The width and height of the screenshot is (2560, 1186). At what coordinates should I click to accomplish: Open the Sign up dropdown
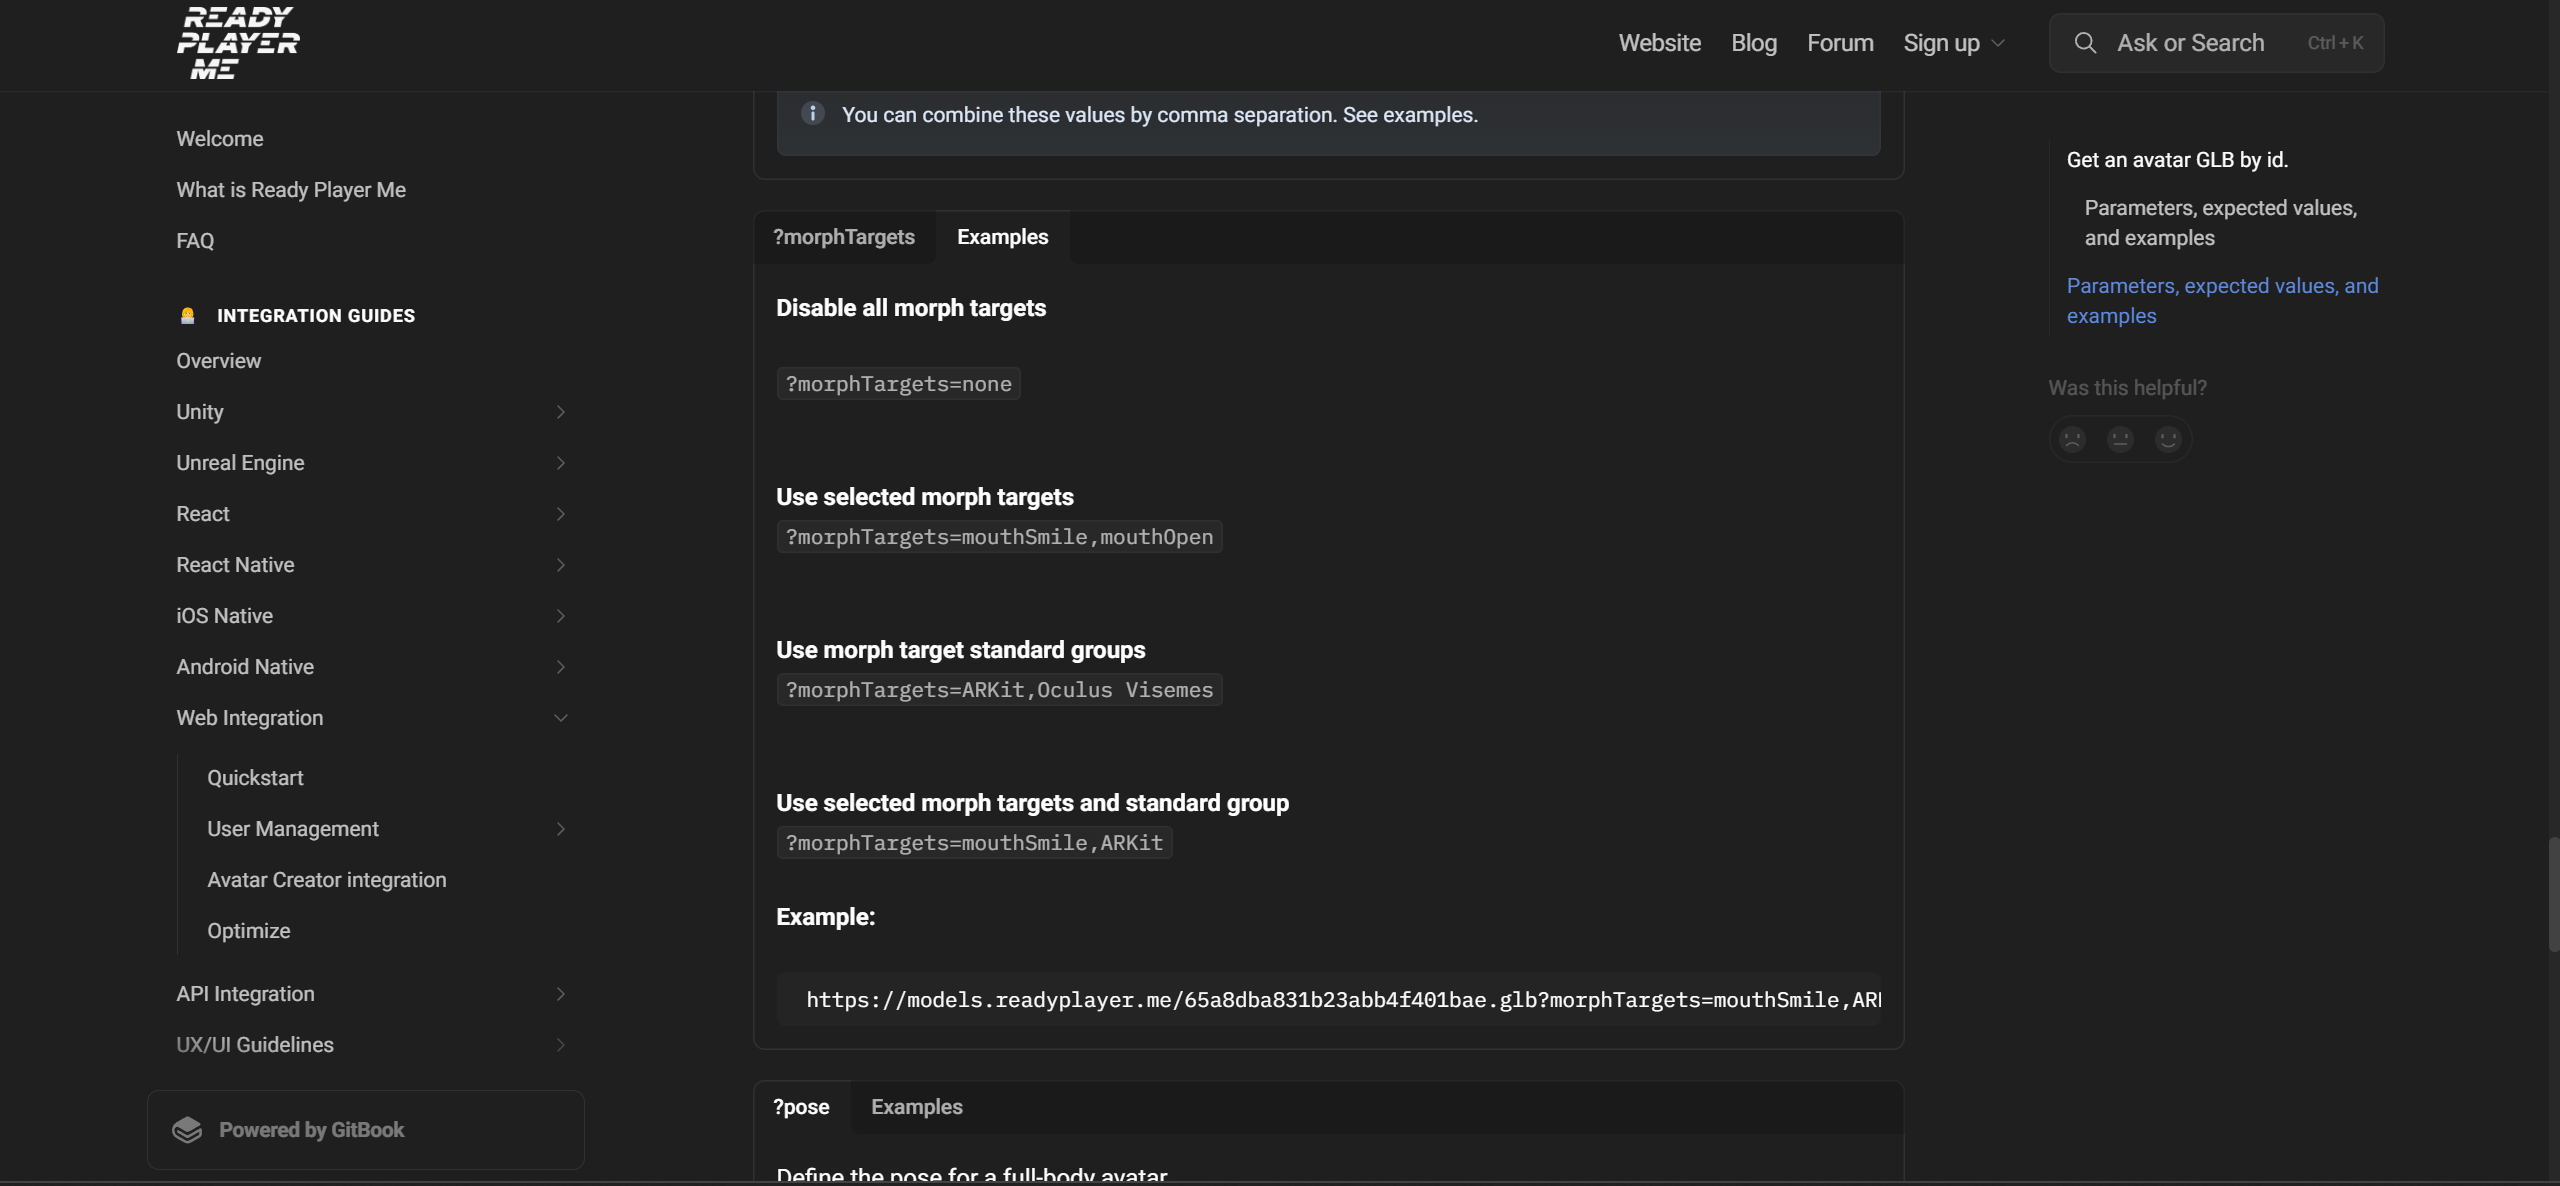point(1954,43)
